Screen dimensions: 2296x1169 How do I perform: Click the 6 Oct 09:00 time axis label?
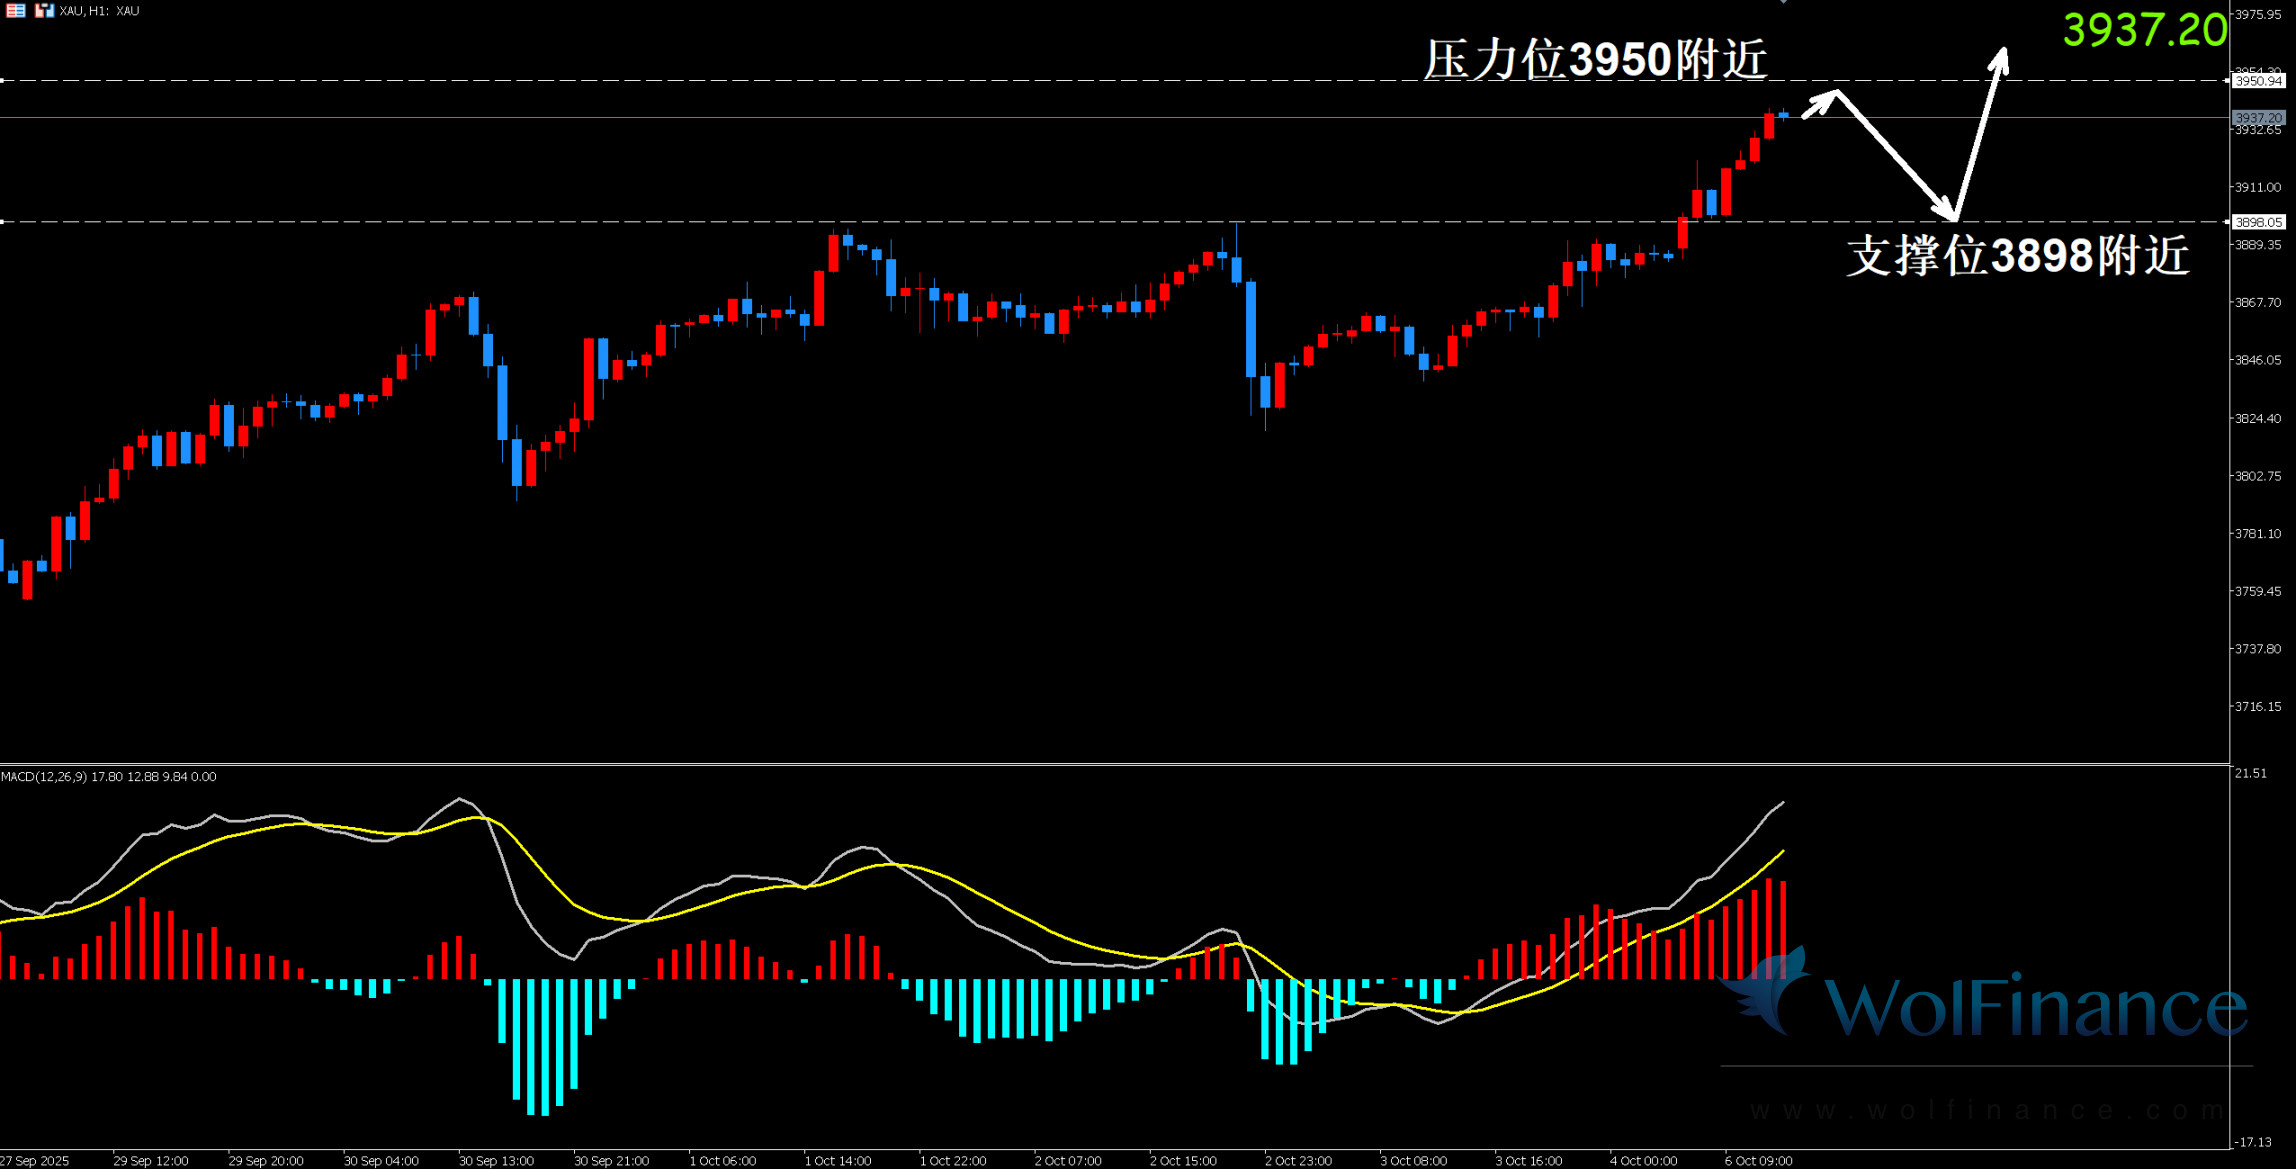click(1758, 1161)
